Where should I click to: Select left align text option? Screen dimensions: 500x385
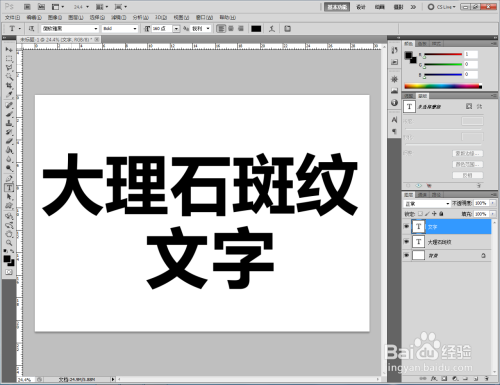coord(221,29)
